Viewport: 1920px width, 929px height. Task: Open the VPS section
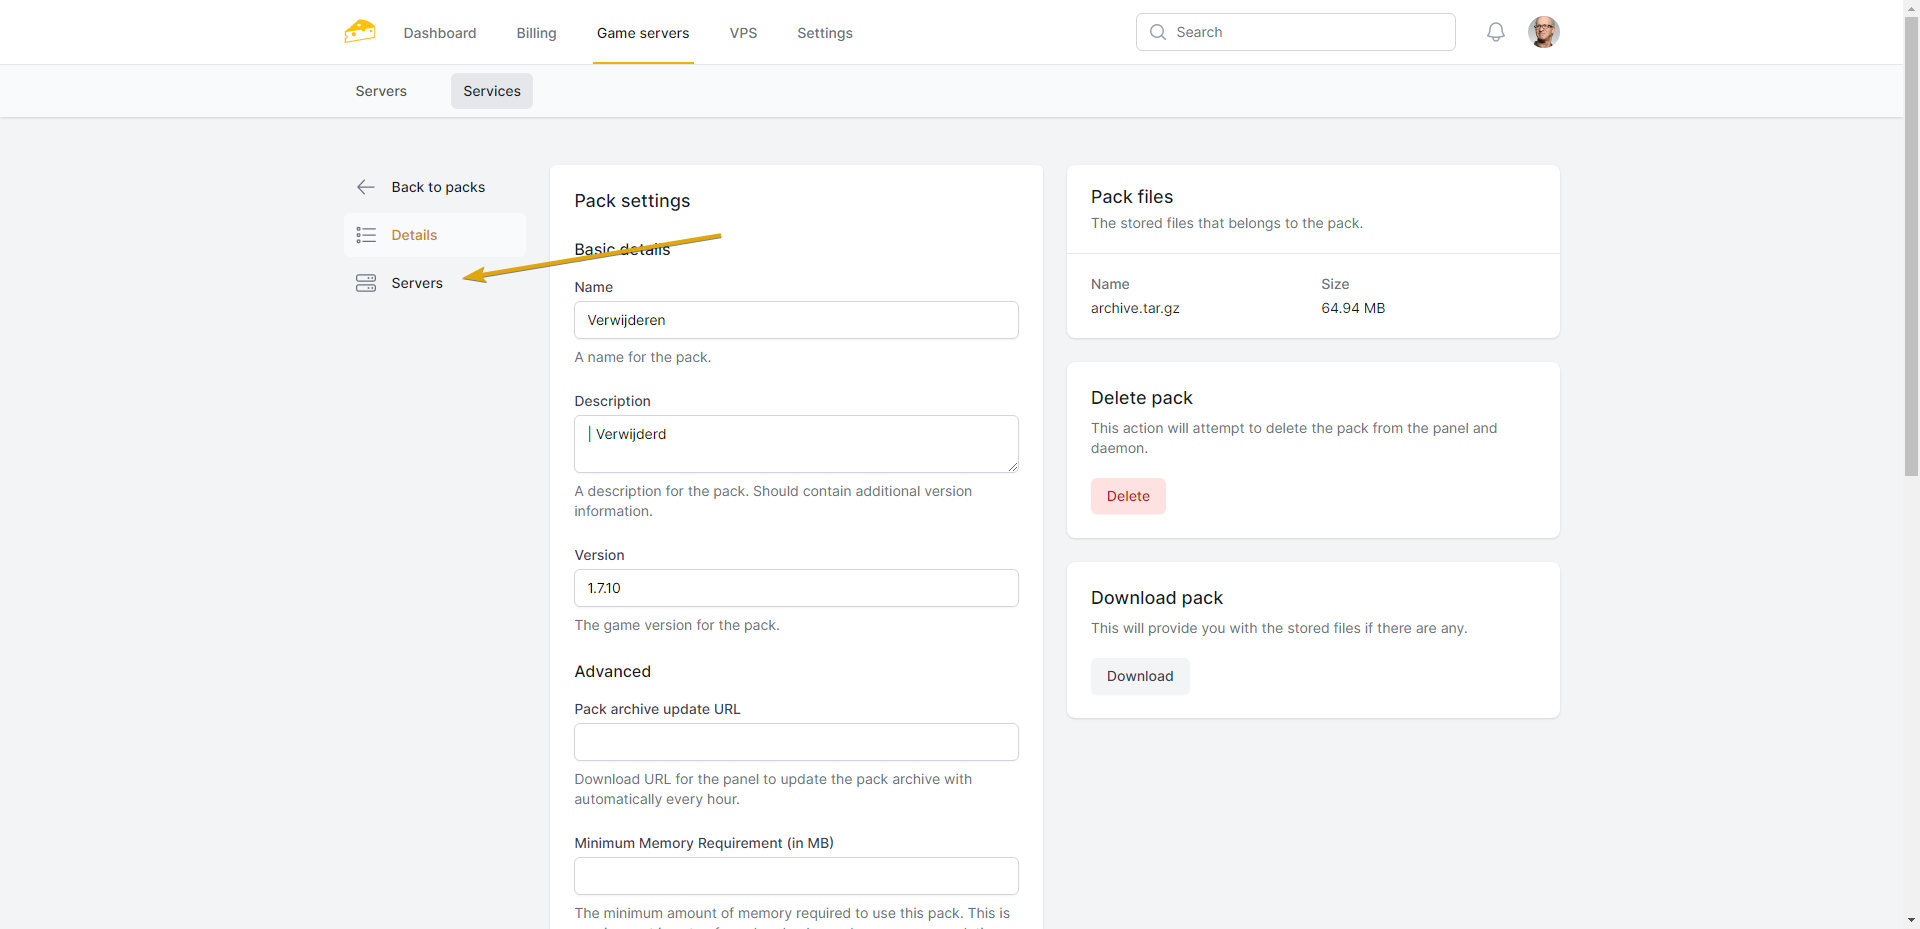(743, 33)
